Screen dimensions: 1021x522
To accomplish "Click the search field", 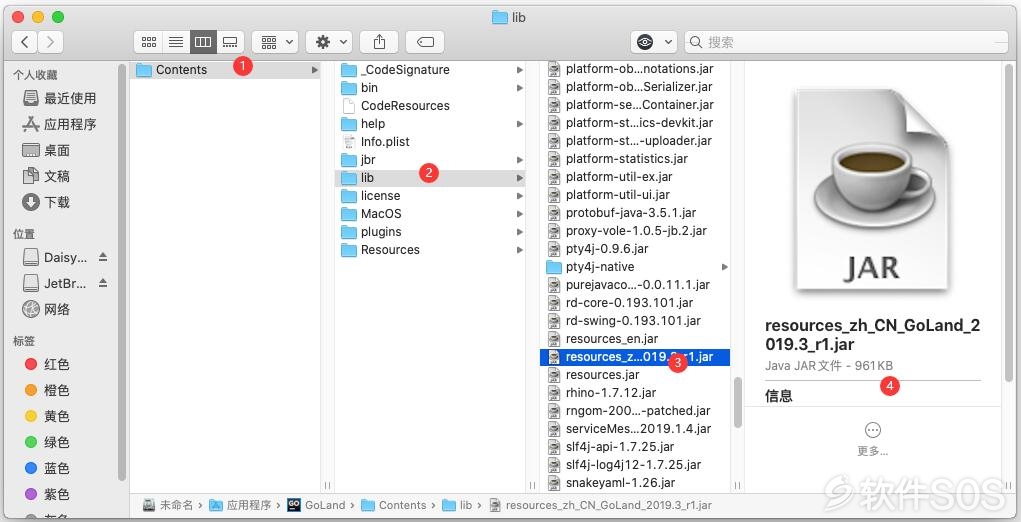I will pos(846,42).
